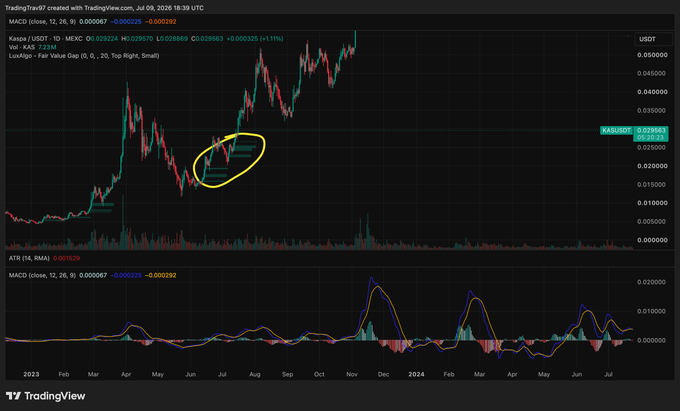Click ATR value 0.001529
Screen dimensions: 680x411
pyautogui.click(x=66, y=258)
